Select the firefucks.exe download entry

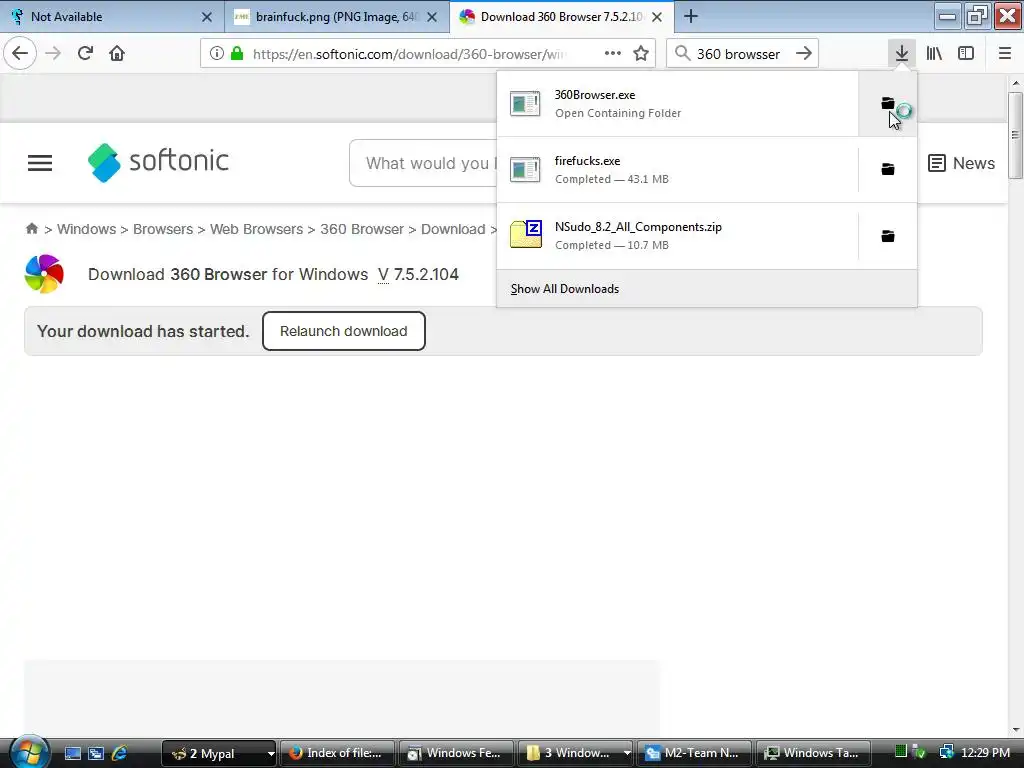677,170
